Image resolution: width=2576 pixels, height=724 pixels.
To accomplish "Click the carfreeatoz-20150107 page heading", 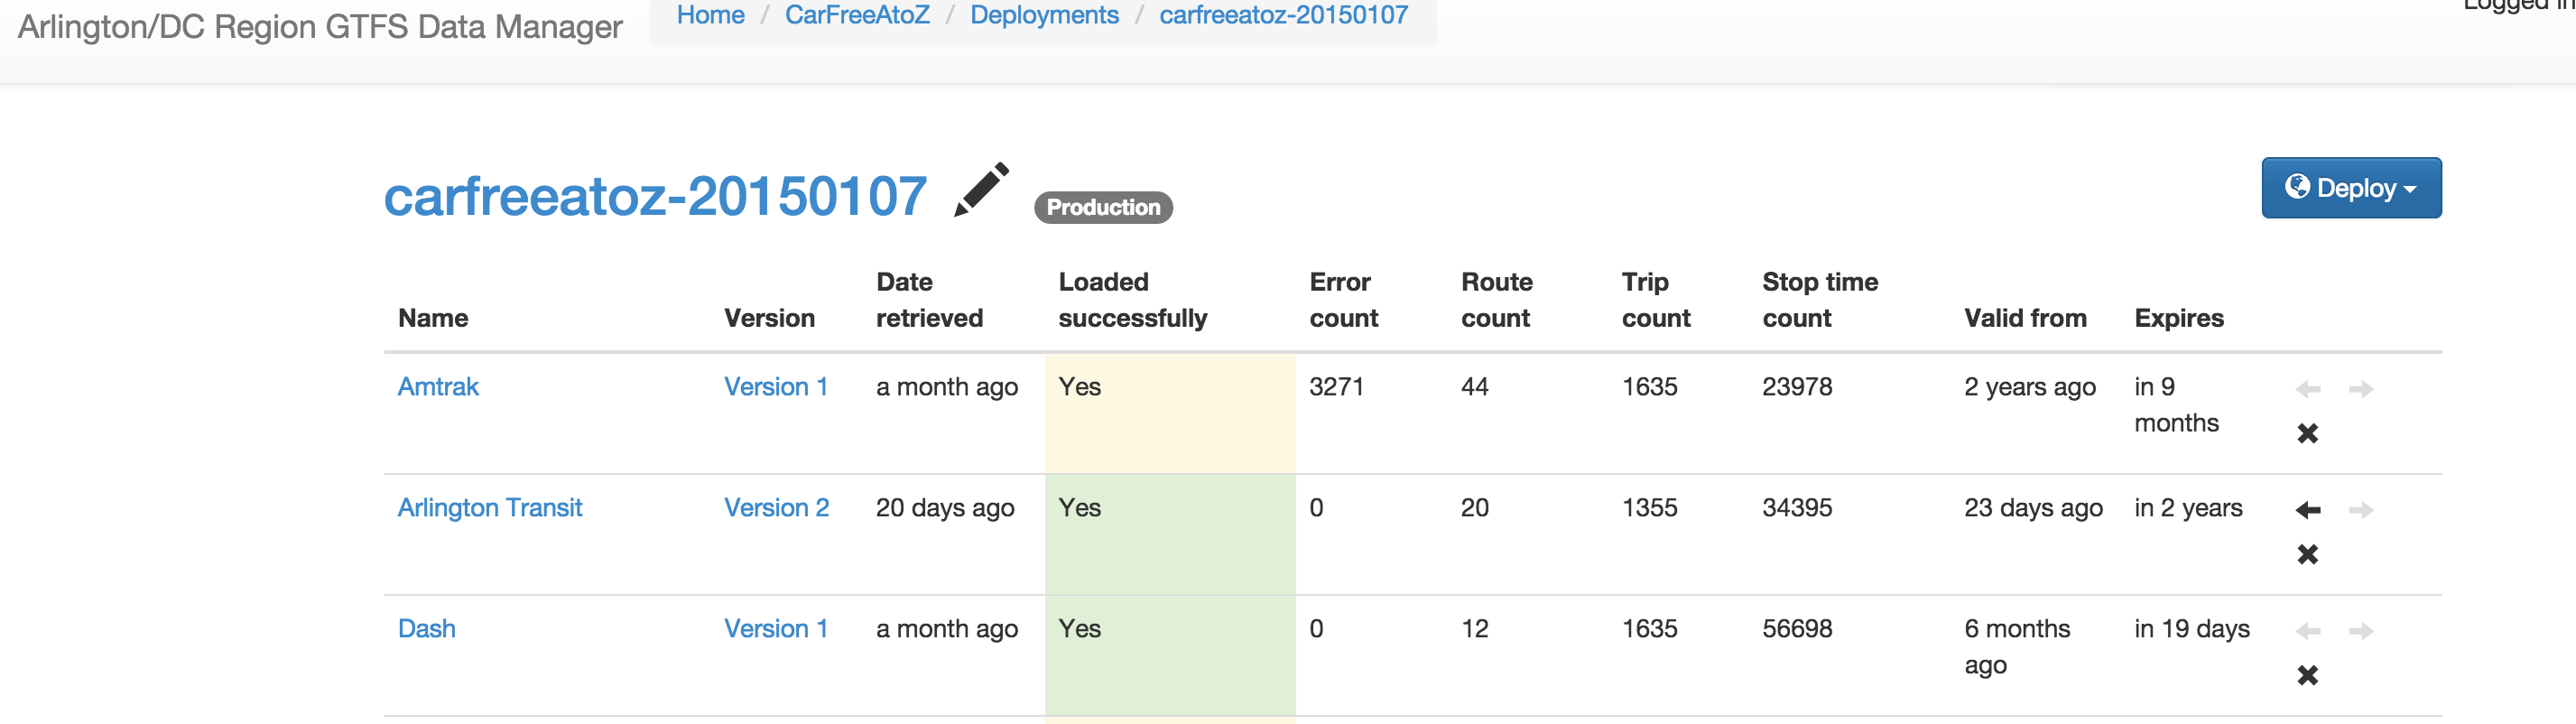I will pos(655,196).
